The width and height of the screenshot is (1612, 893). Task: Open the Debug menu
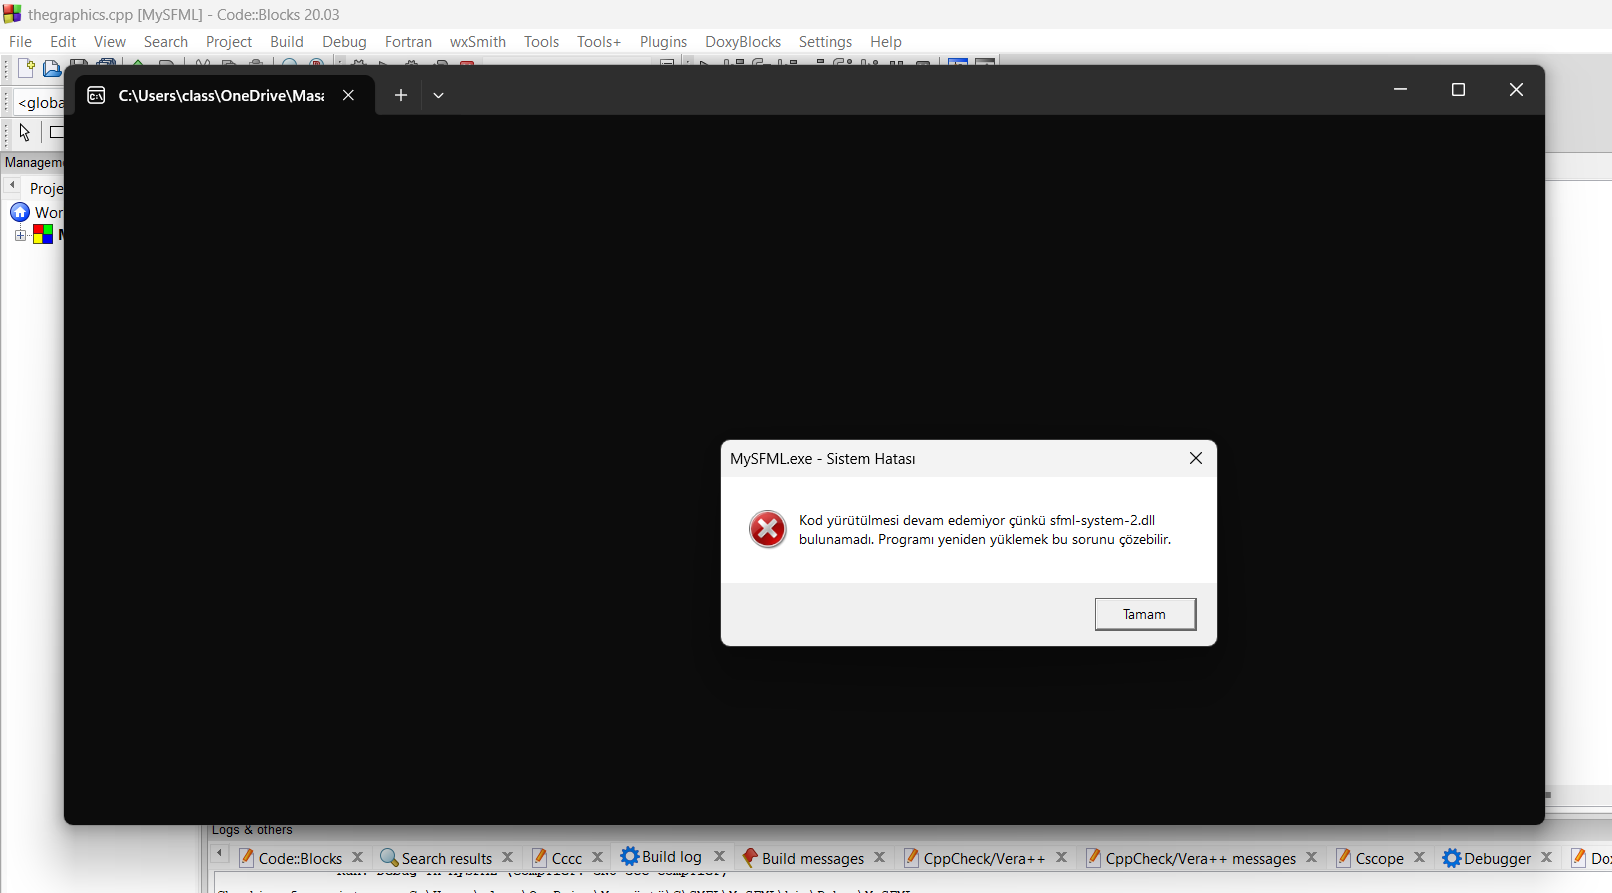(344, 41)
